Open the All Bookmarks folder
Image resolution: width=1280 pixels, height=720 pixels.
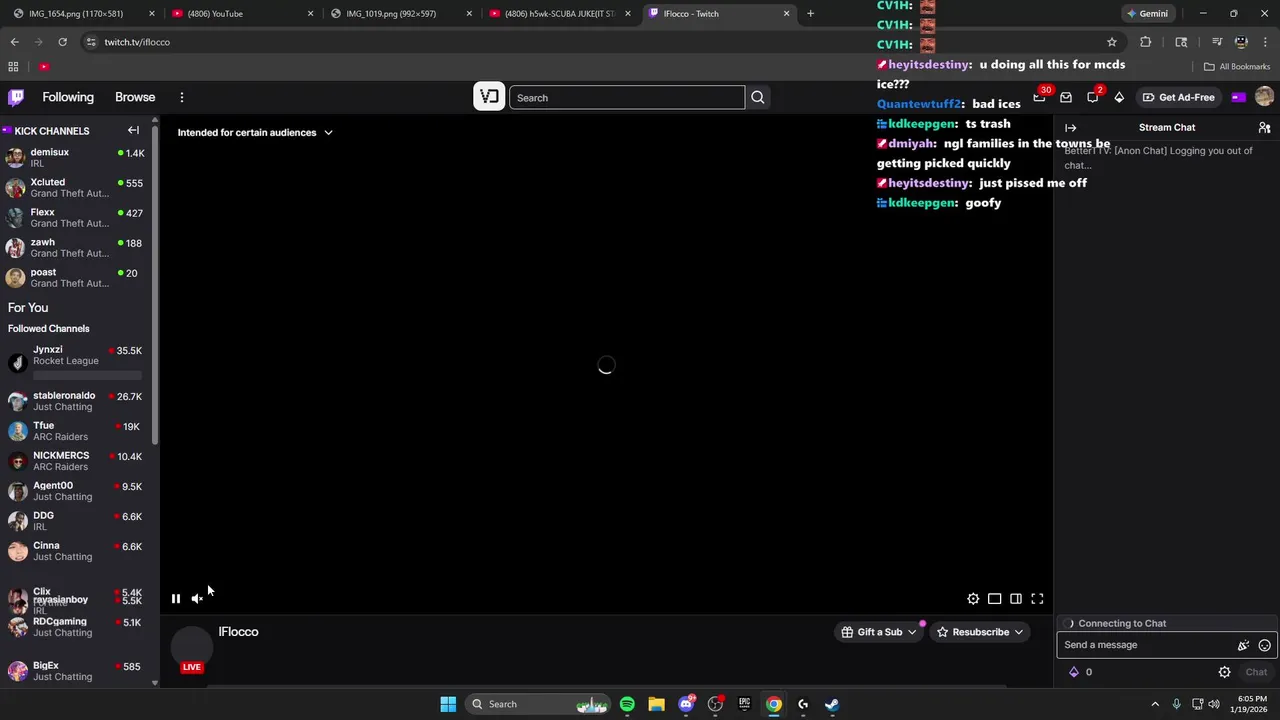pos(1237,67)
